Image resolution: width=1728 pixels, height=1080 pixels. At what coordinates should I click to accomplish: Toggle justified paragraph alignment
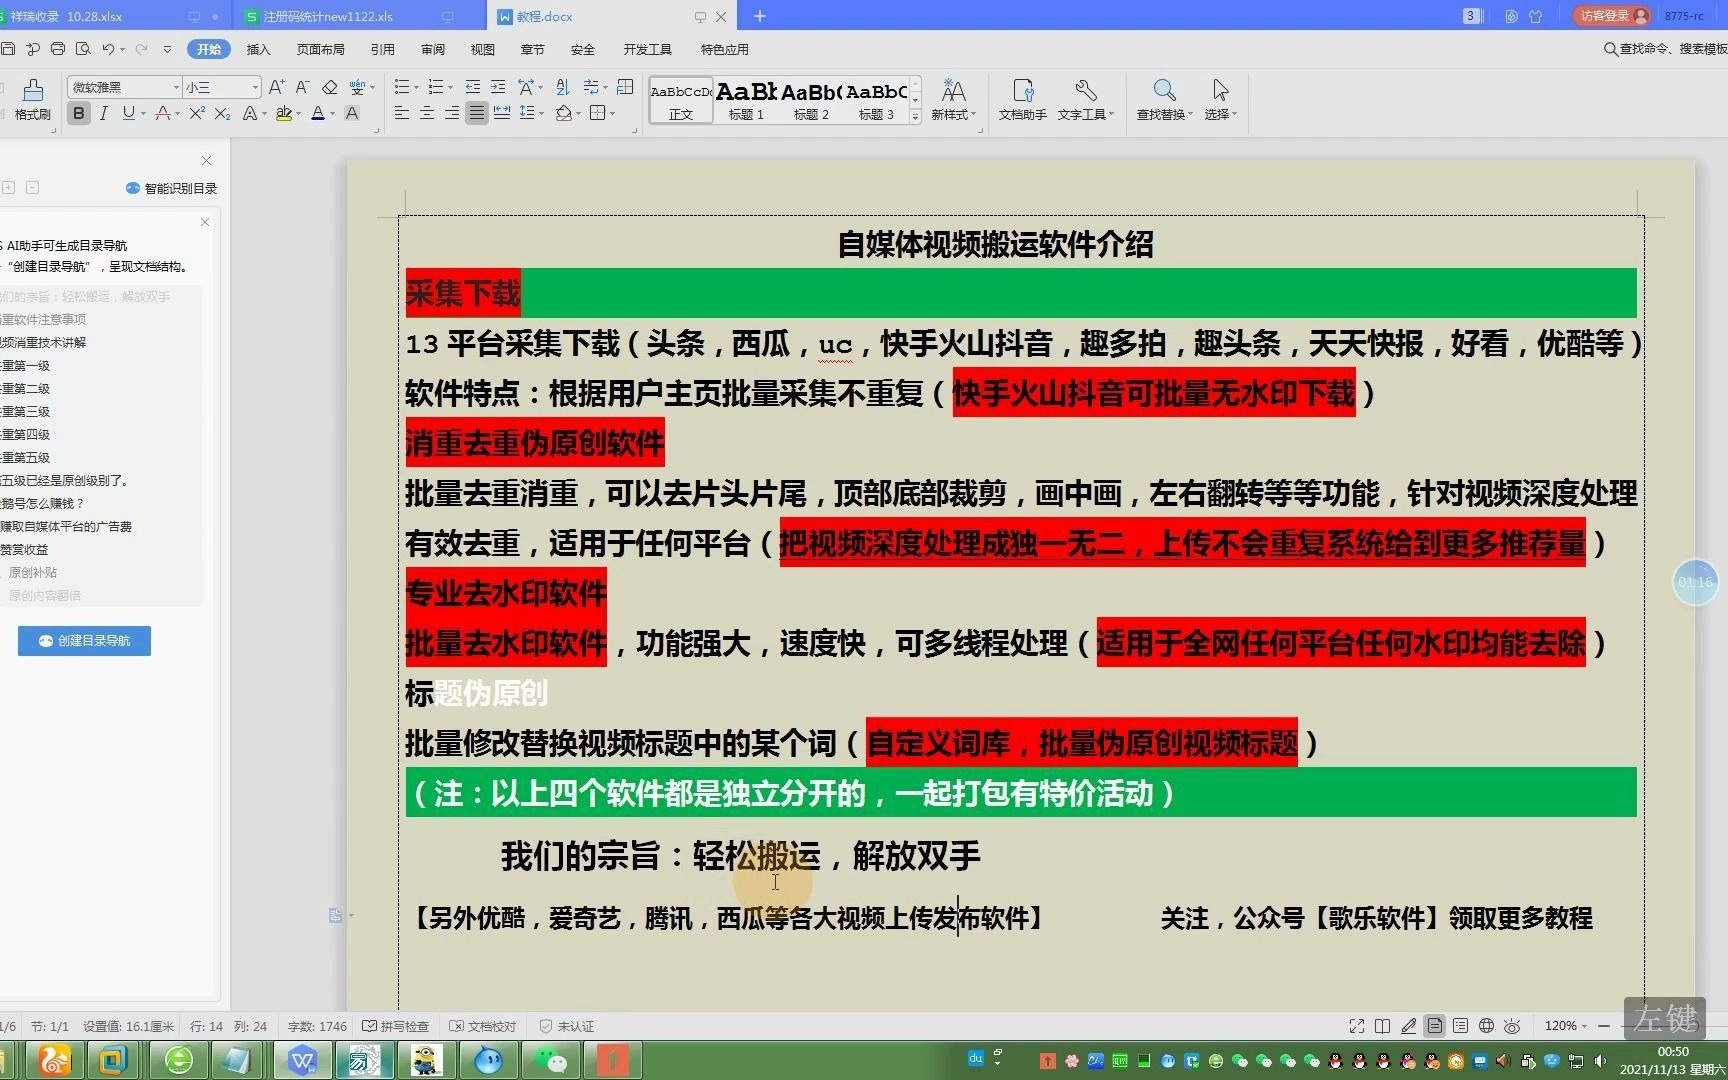477,114
